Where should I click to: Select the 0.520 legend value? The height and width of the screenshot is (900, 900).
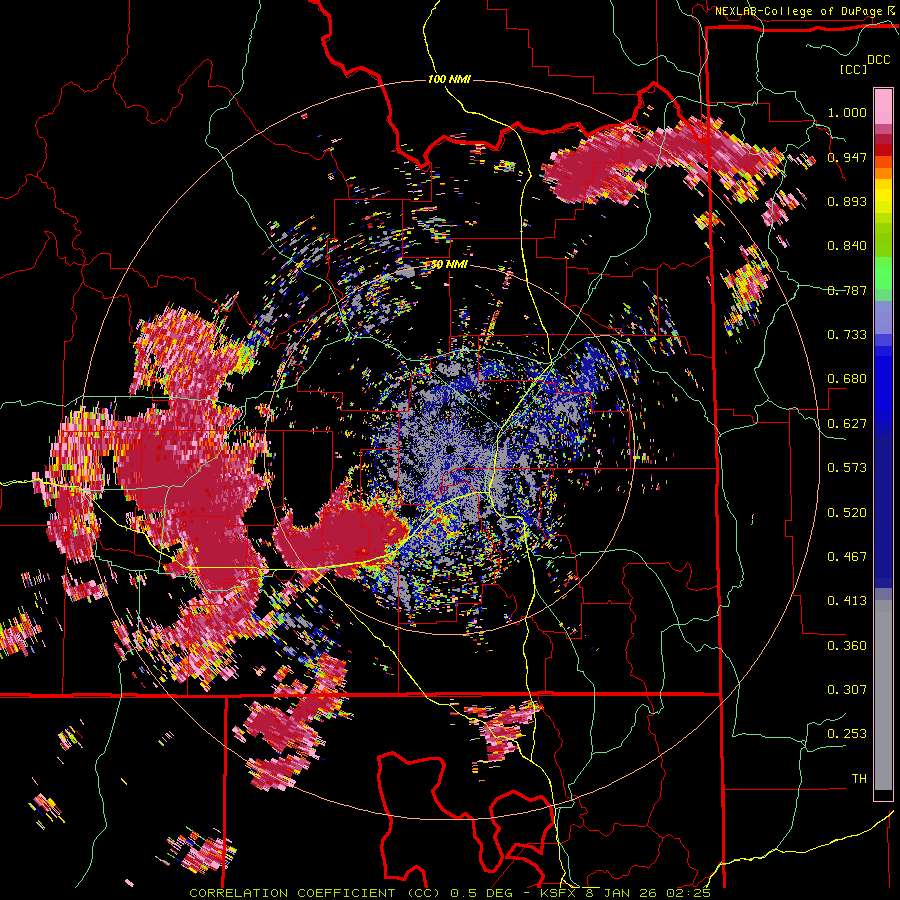[x=847, y=513]
